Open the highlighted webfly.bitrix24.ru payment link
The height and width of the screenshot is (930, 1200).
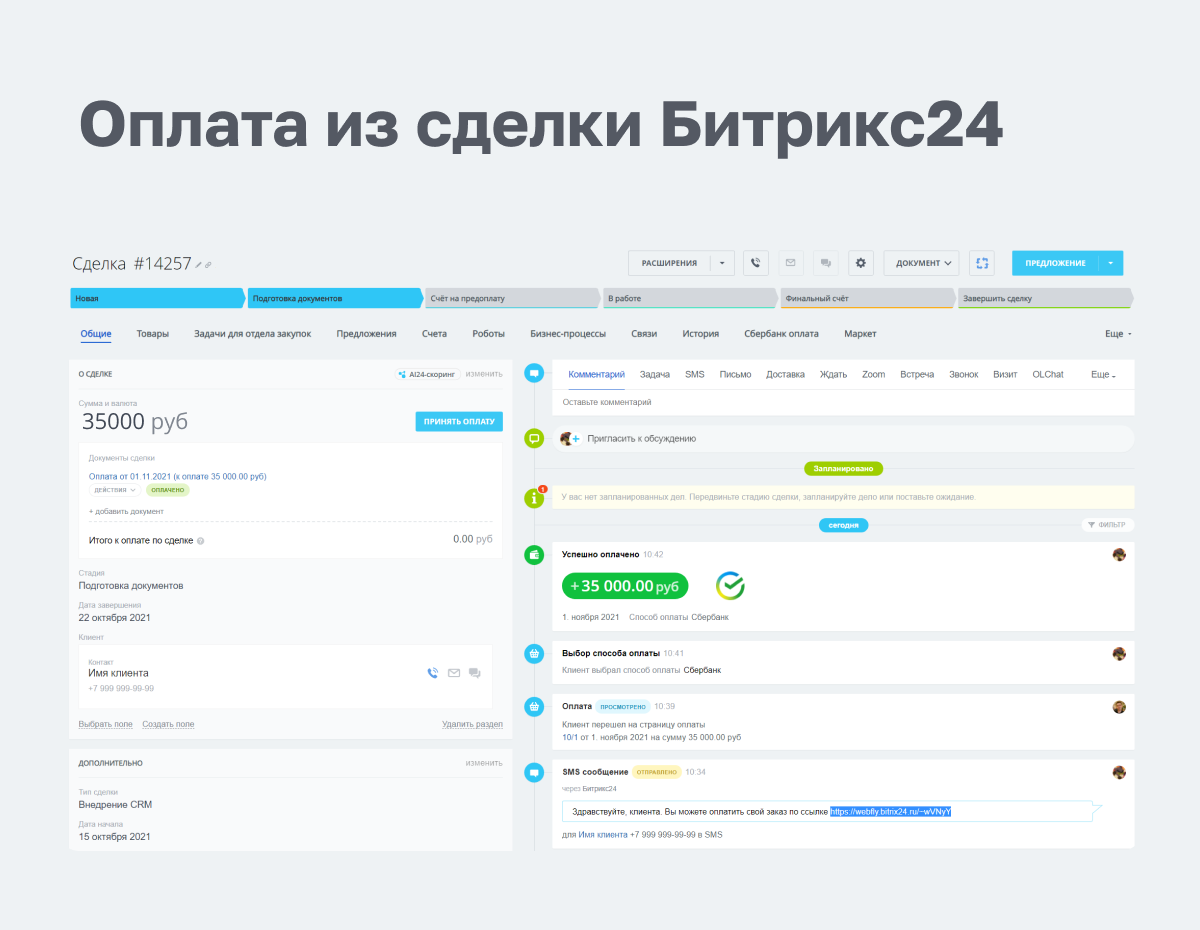coord(890,811)
